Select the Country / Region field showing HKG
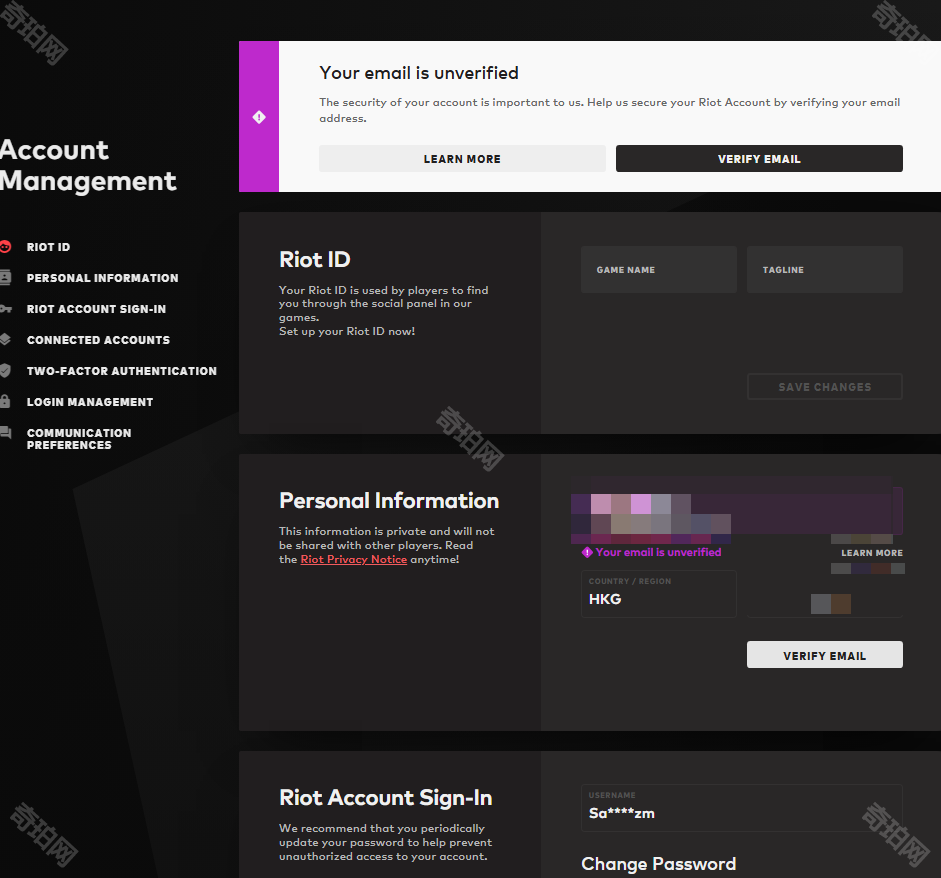941x878 pixels. [x=658, y=594]
